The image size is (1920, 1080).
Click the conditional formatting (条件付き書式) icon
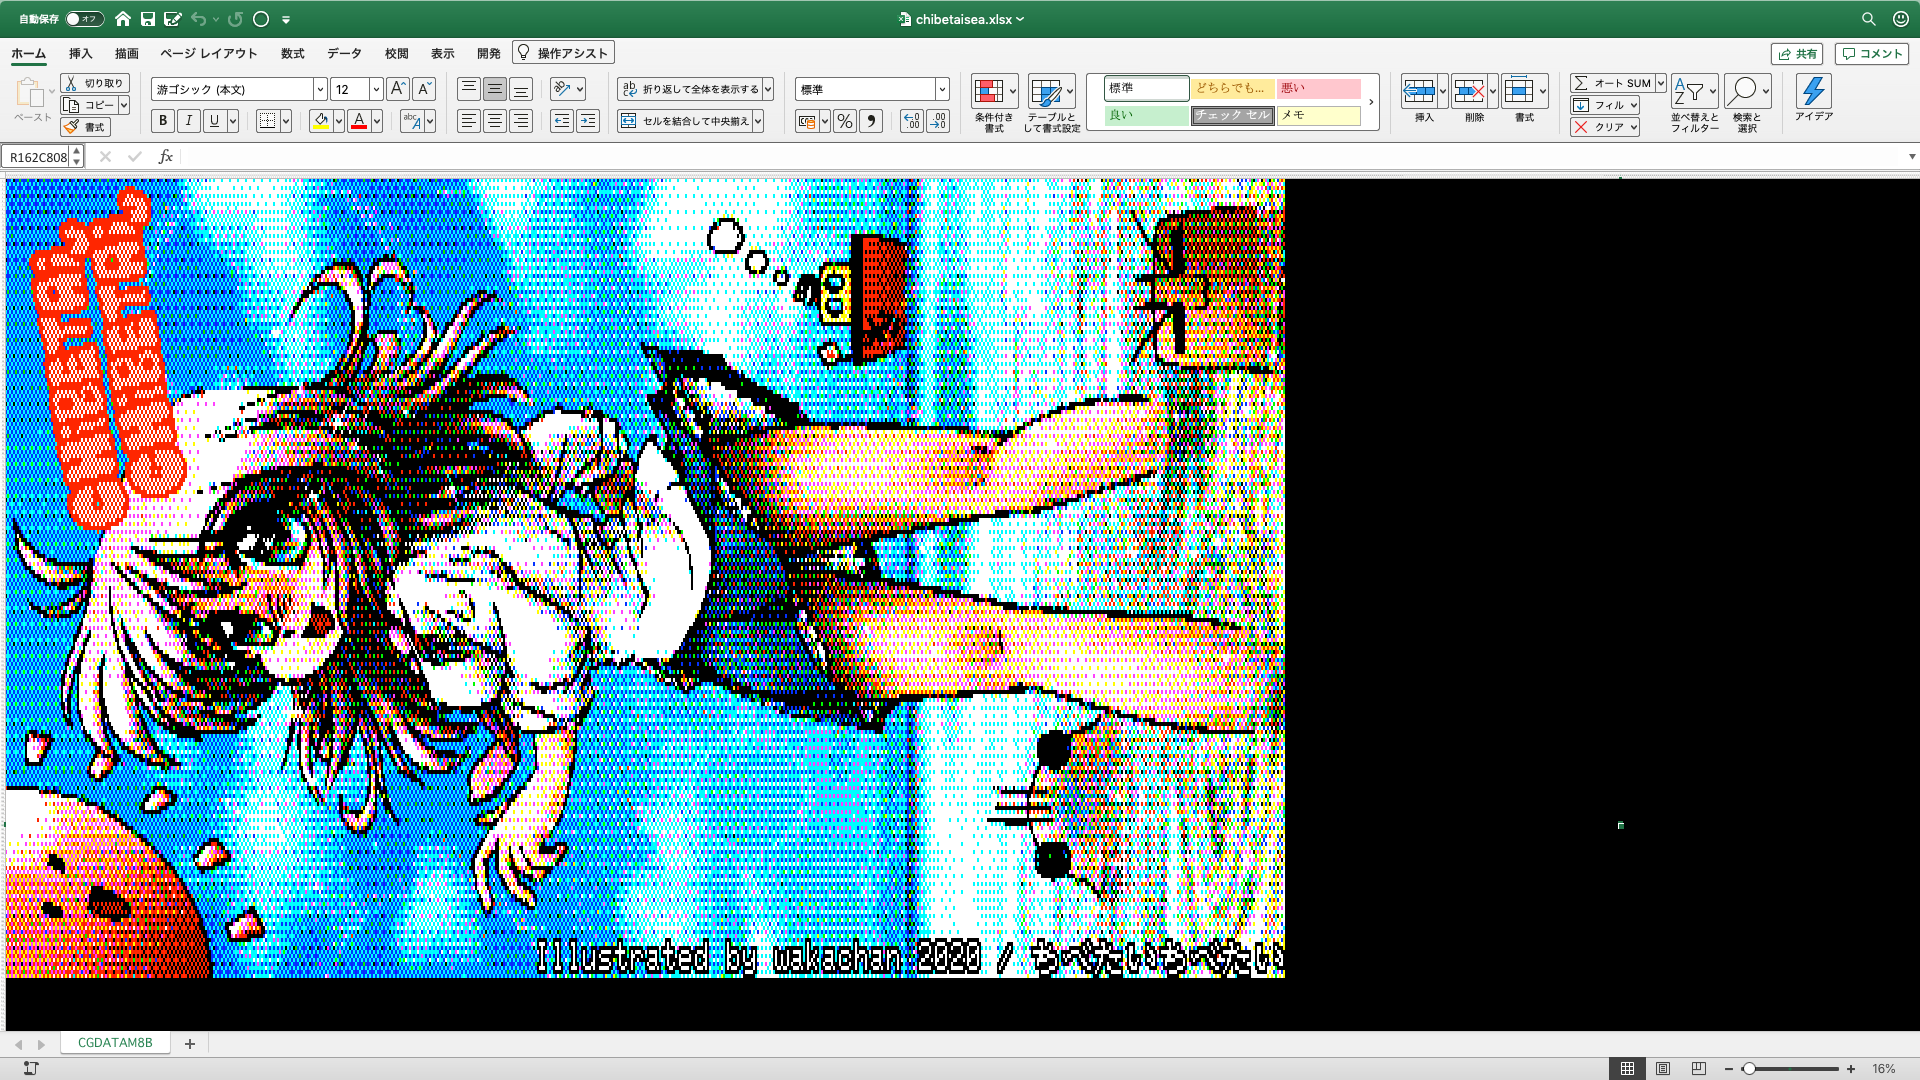[x=989, y=92]
